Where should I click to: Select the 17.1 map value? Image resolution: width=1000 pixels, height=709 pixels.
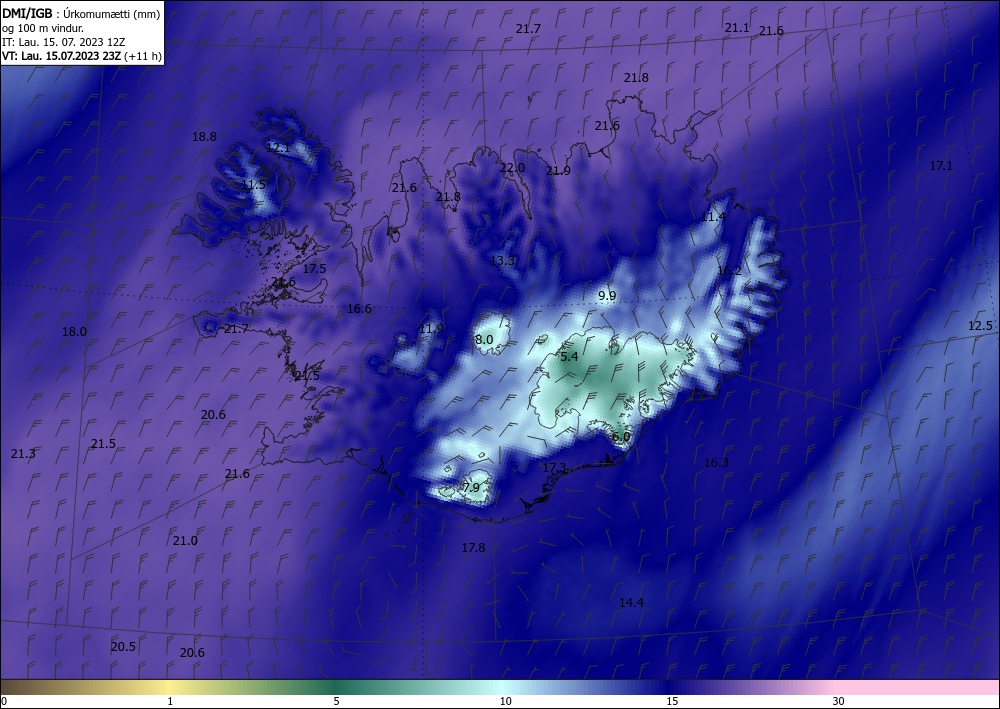tap(941, 166)
